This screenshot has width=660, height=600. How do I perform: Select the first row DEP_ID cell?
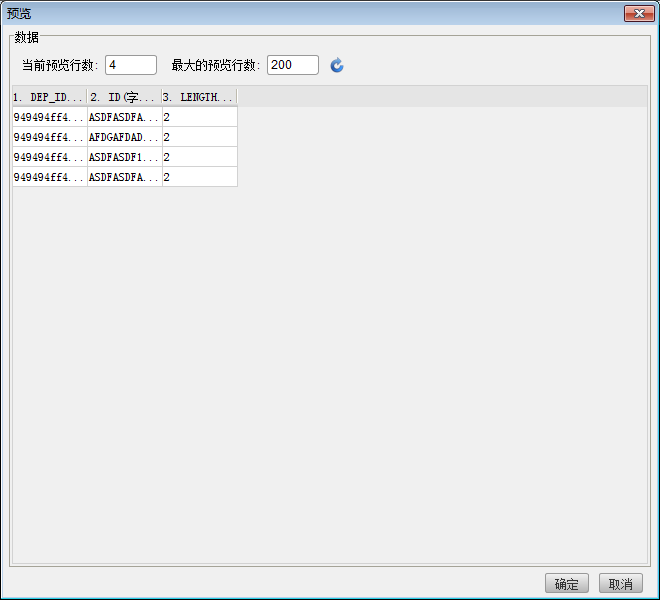point(49,117)
